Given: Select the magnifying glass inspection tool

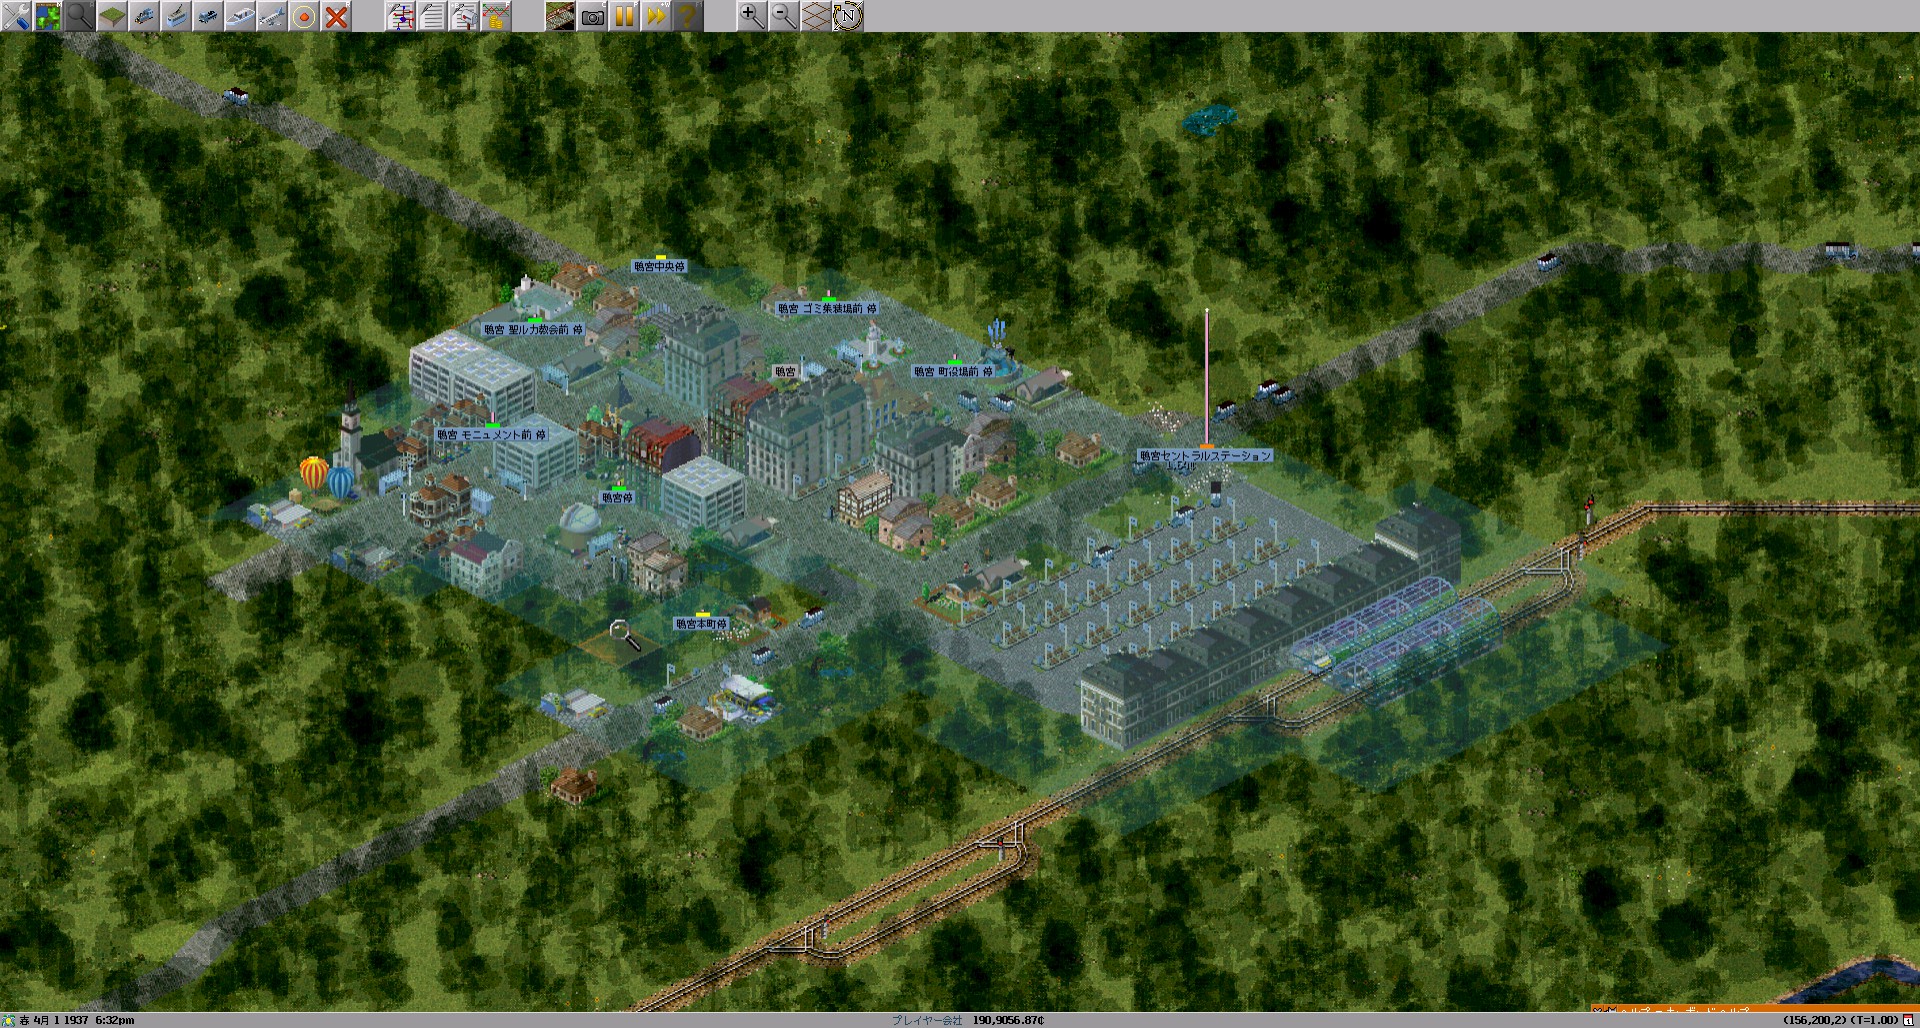Looking at the screenshot, I should pyautogui.click(x=80, y=16).
